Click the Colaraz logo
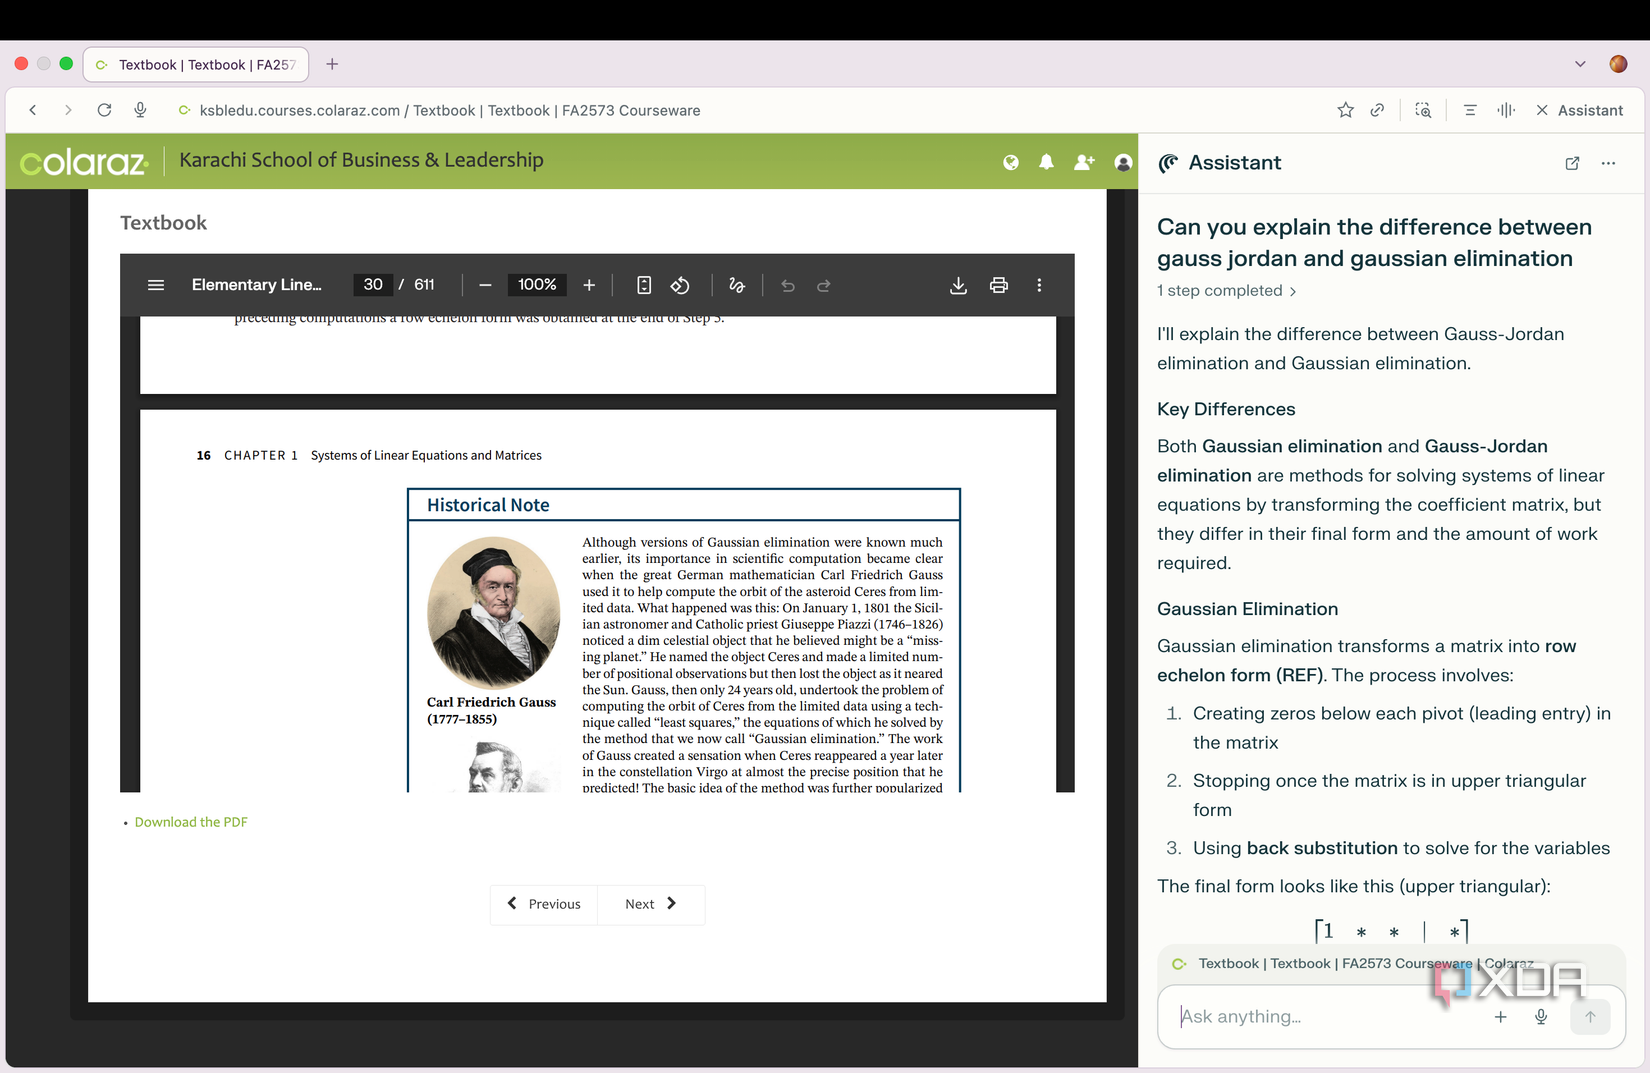The width and height of the screenshot is (1650, 1073). pos(84,162)
